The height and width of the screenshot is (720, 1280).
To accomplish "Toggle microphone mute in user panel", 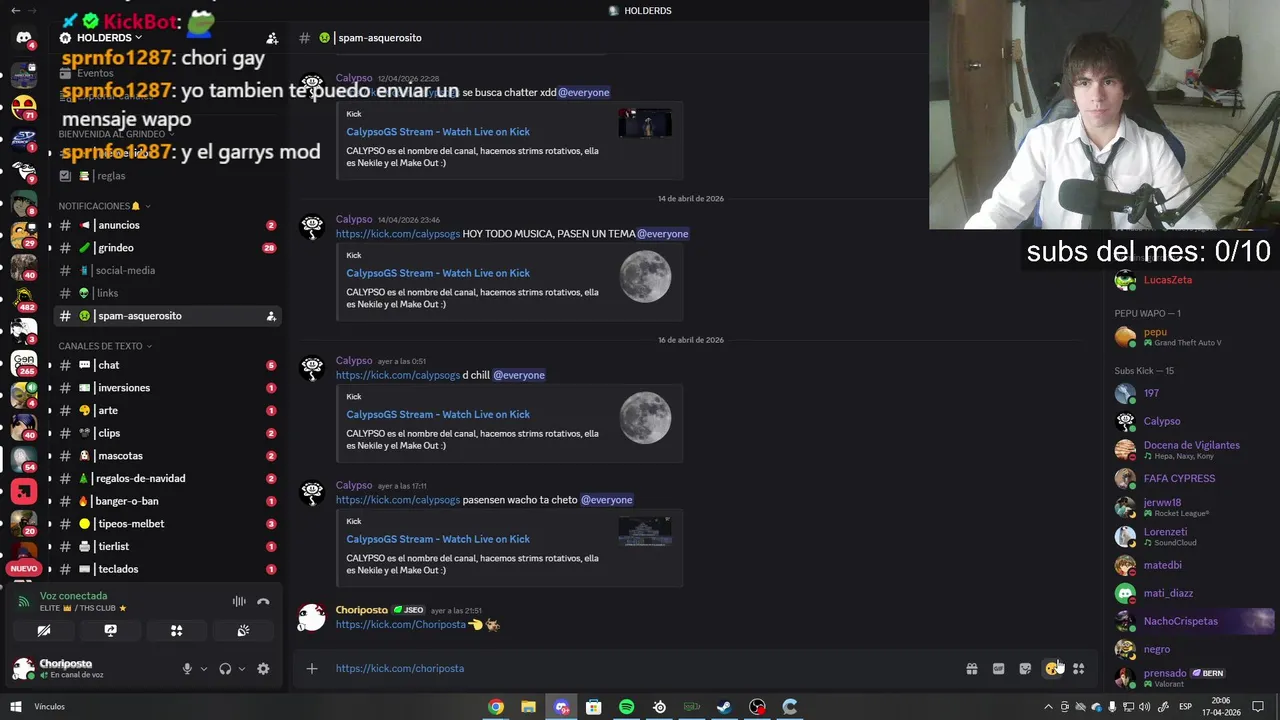I will (187, 669).
